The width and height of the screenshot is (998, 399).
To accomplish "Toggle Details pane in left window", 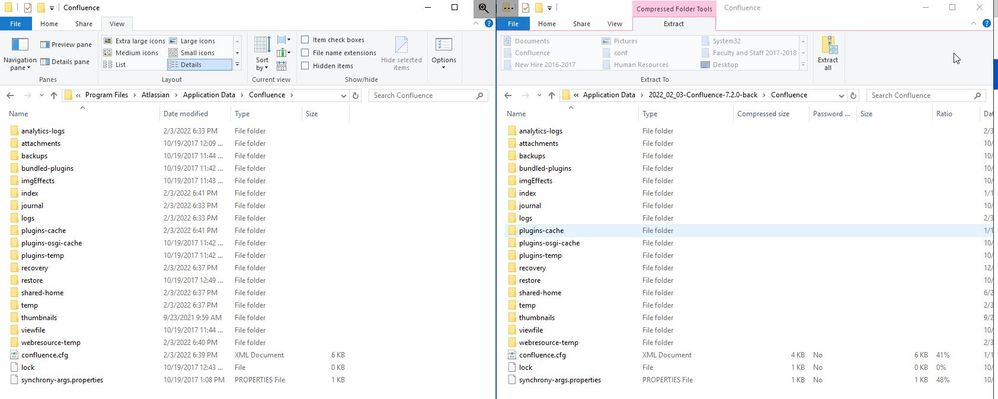I will (65, 62).
